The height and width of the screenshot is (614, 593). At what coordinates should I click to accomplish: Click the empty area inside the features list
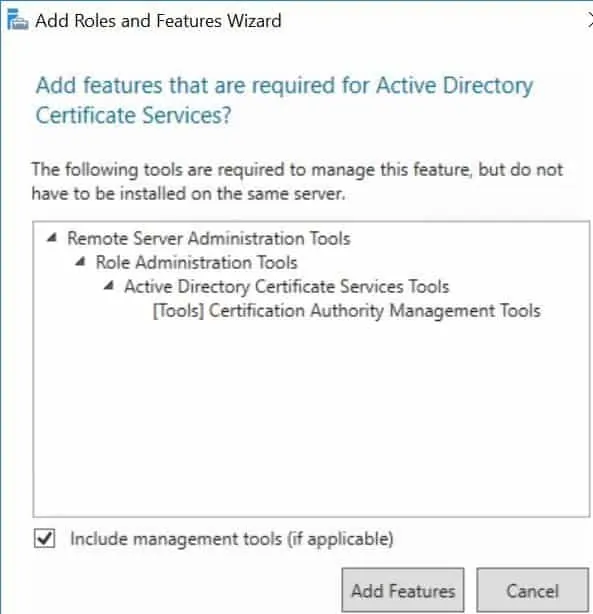click(311, 419)
